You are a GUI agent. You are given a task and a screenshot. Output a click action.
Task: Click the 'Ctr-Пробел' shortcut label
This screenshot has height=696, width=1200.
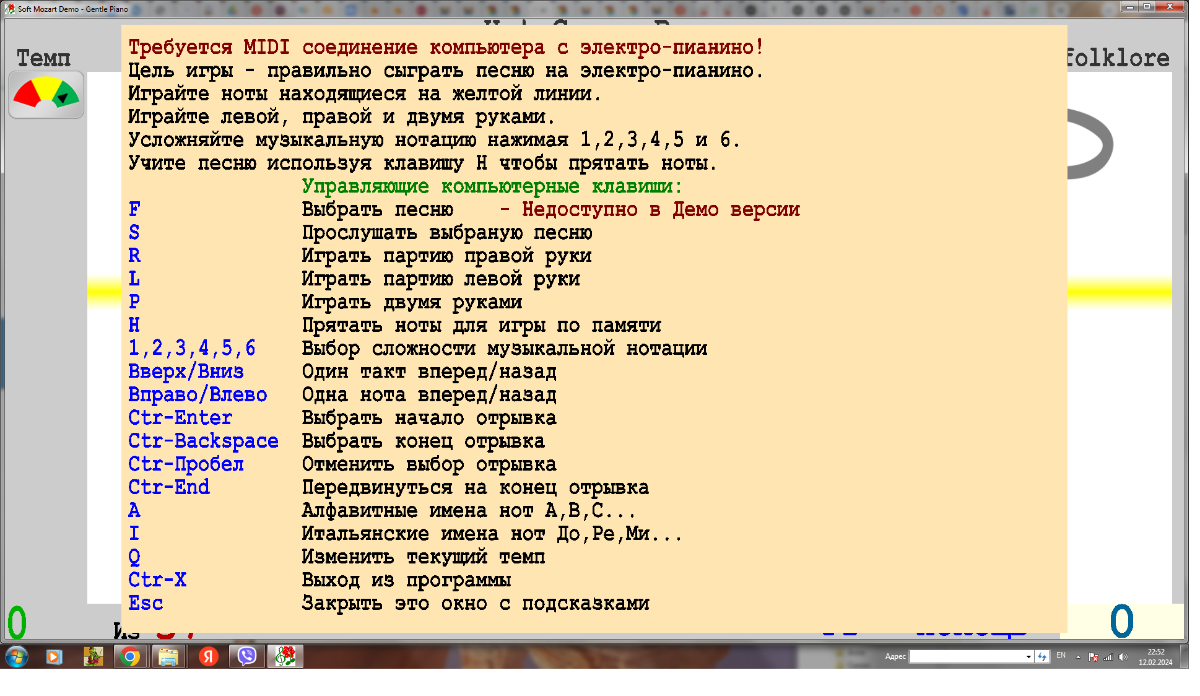(x=186, y=464)
